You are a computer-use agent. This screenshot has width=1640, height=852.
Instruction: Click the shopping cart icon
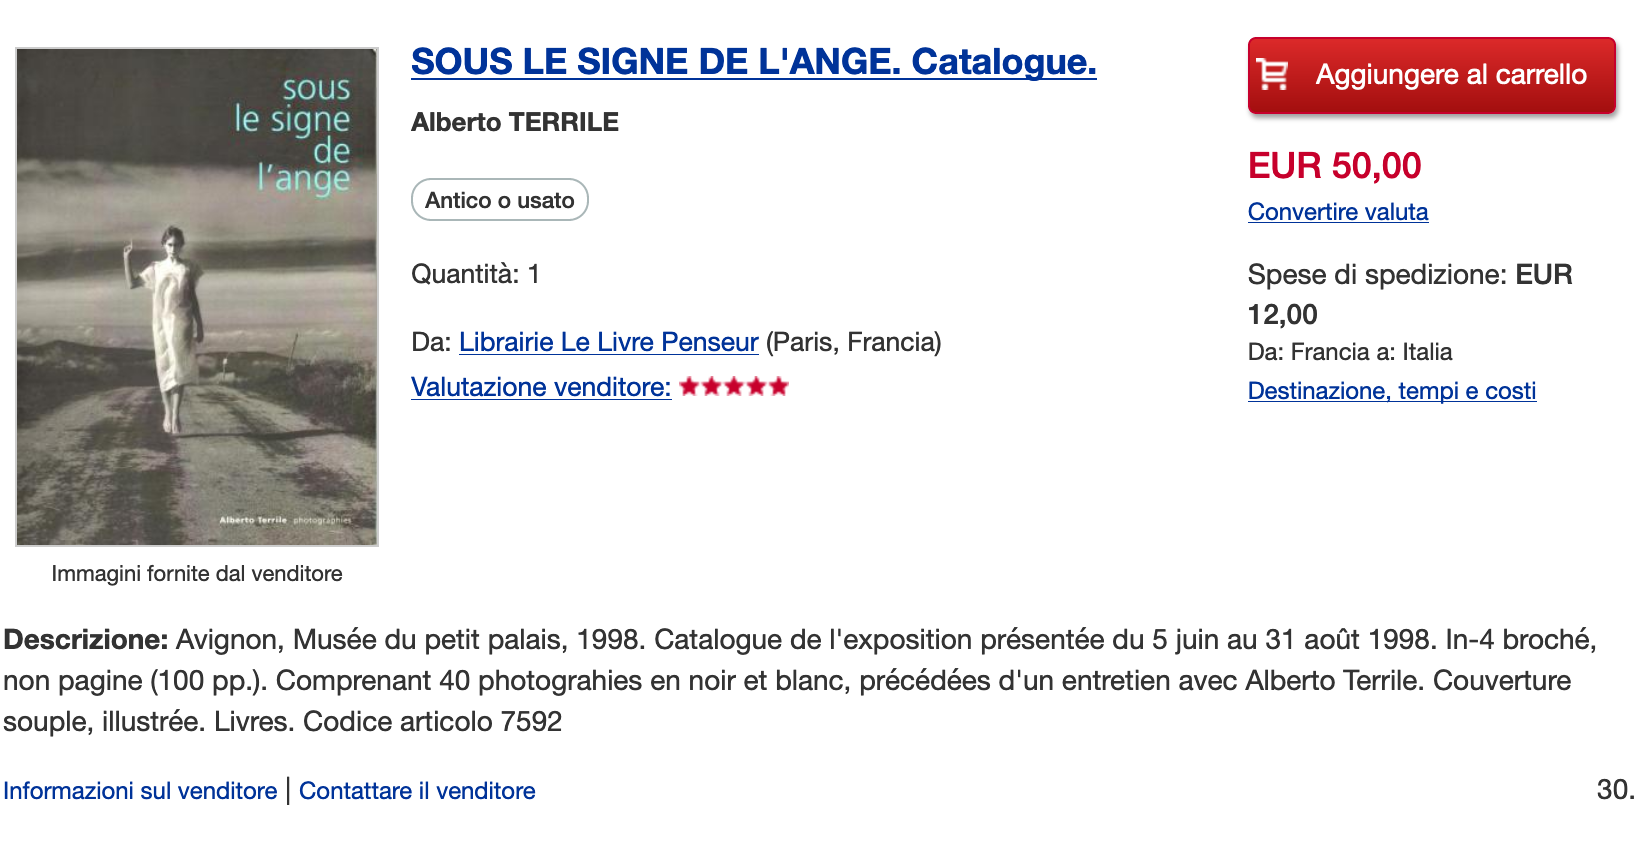click(x=1273, y=75)
